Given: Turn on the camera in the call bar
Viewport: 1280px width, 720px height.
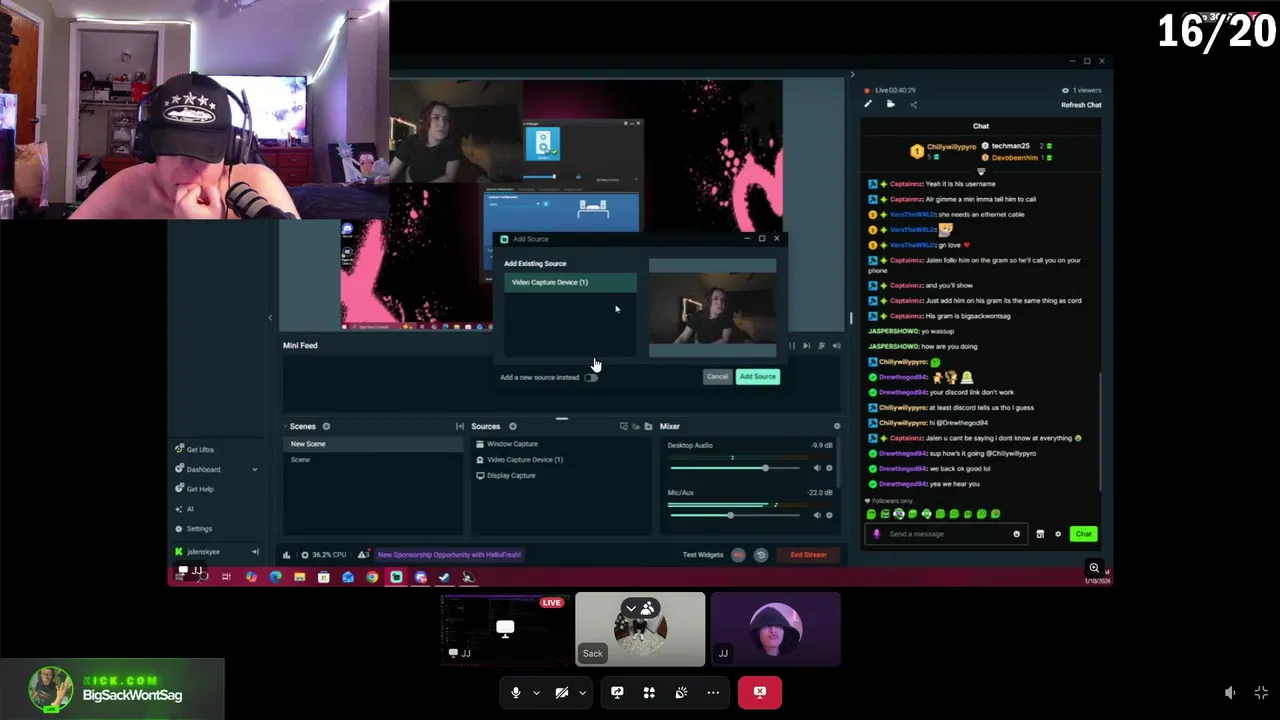Looking at the screenshot, I should point(562,692).
